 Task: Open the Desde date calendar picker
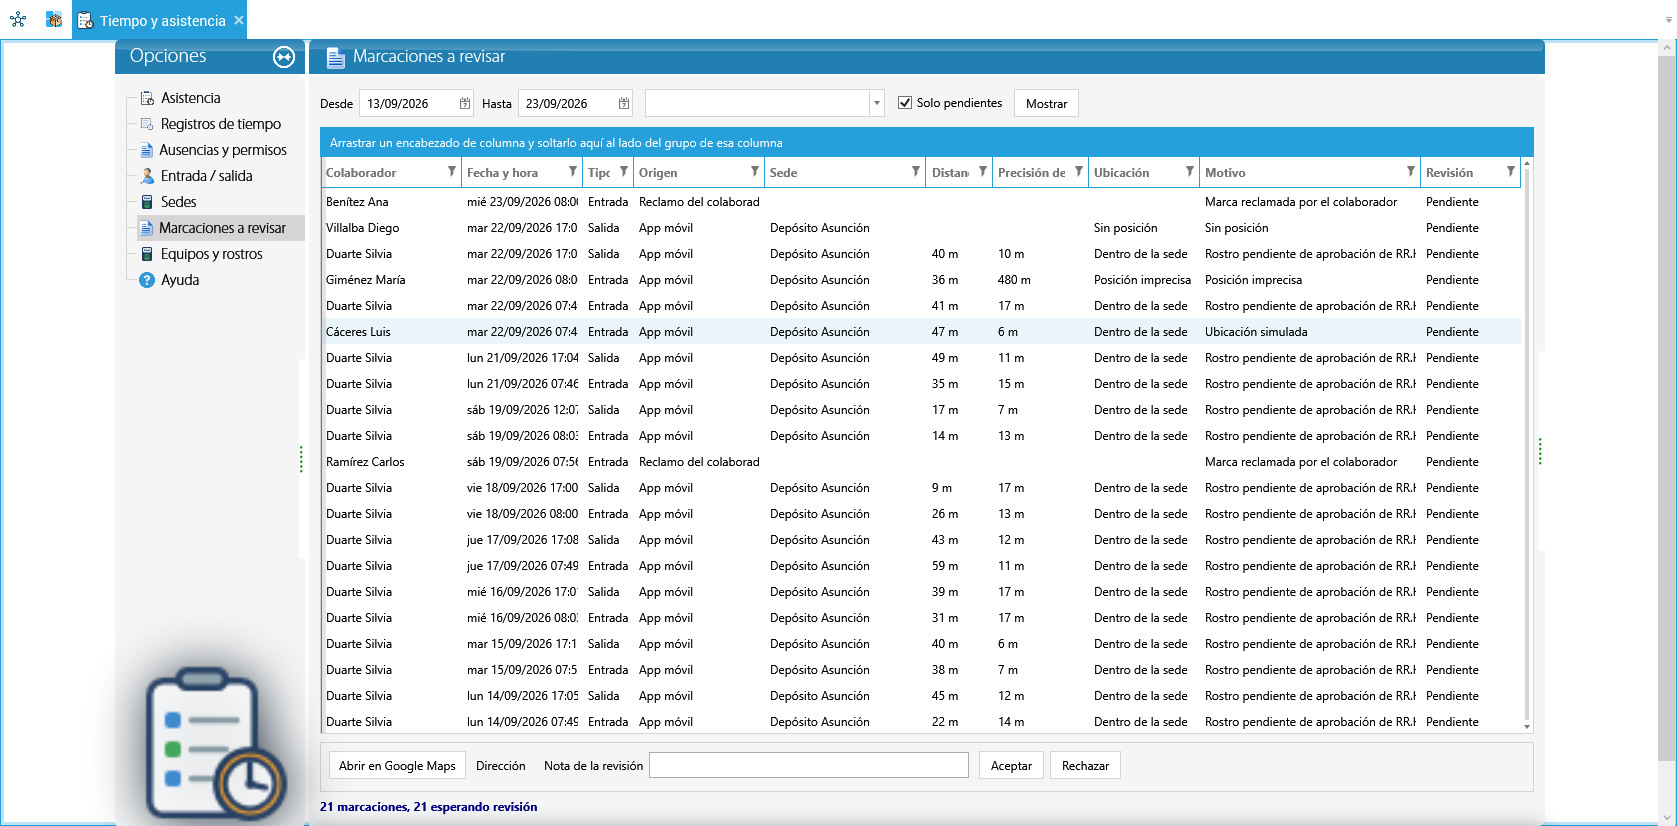tap(465, 103)
